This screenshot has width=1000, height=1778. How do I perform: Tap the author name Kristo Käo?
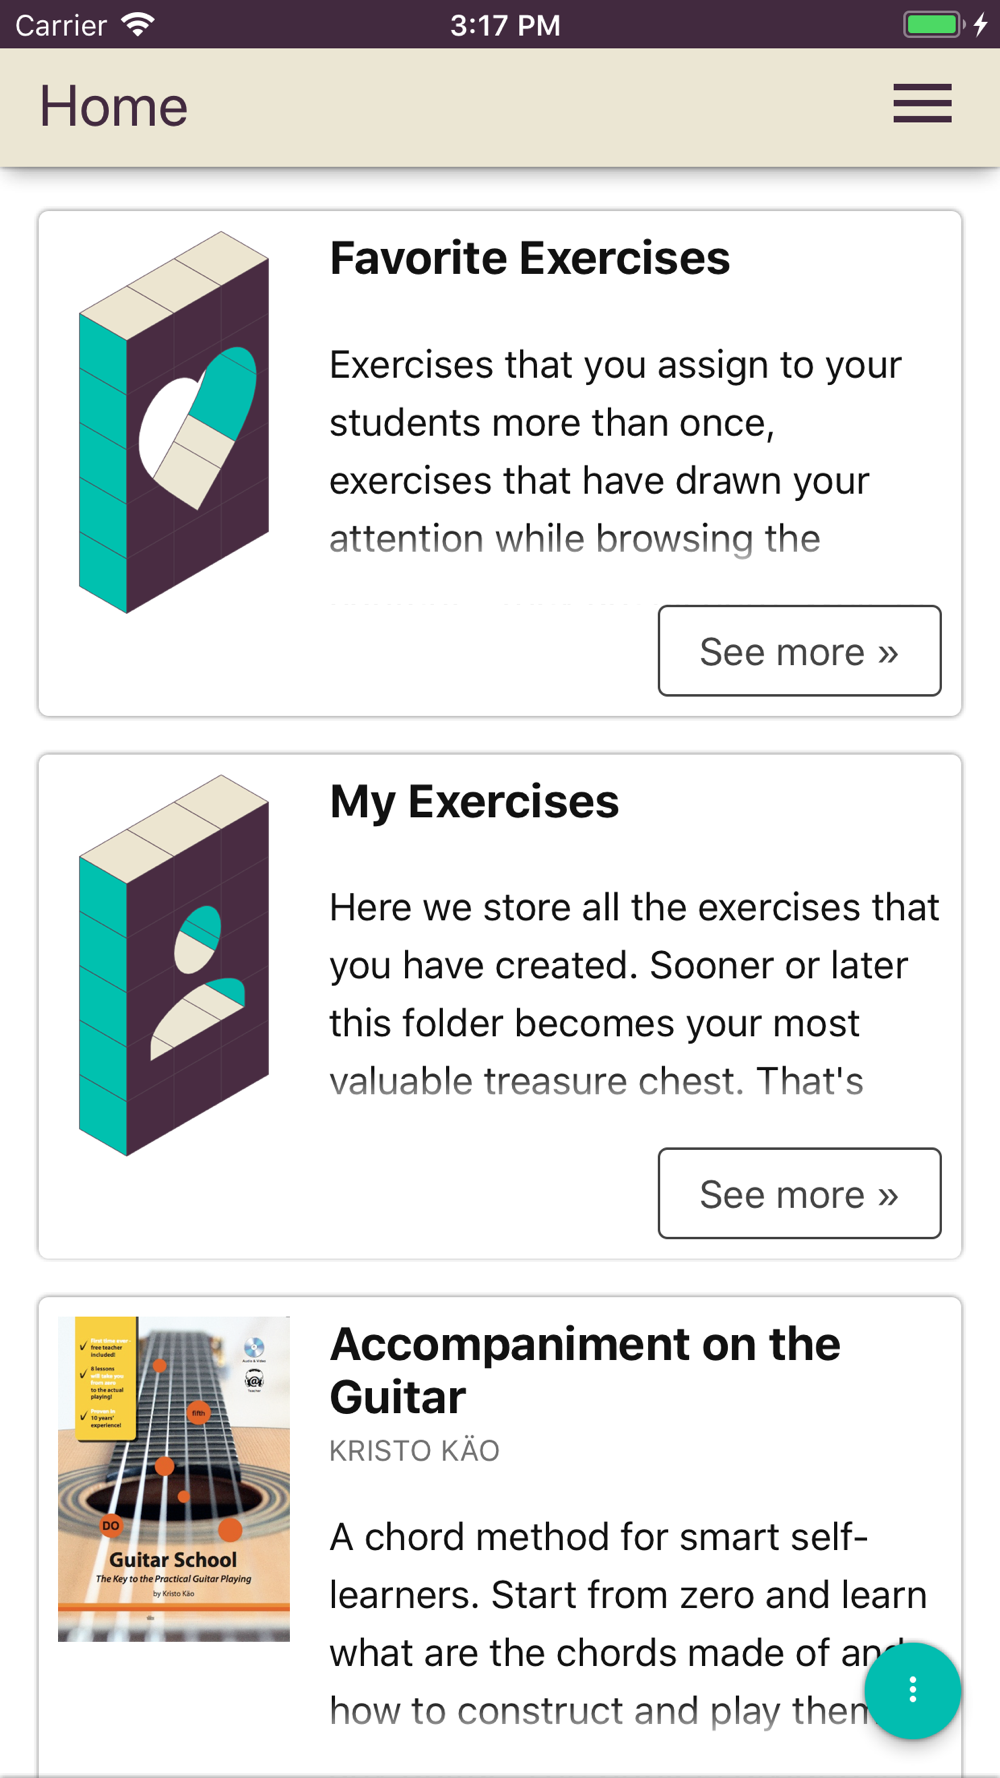coord(414,1450)
